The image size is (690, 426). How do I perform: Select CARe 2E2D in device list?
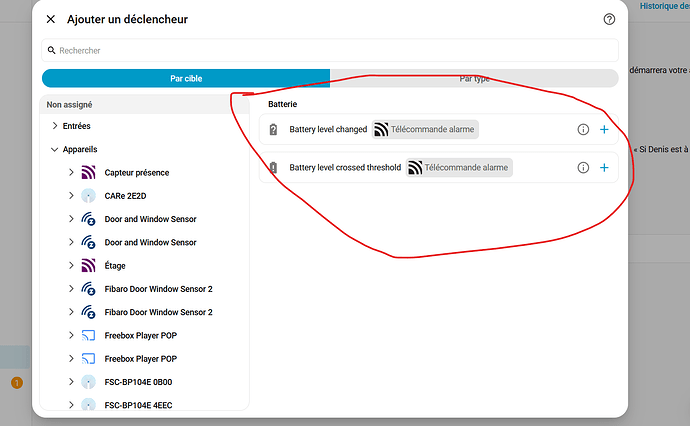tap(125, 196)
